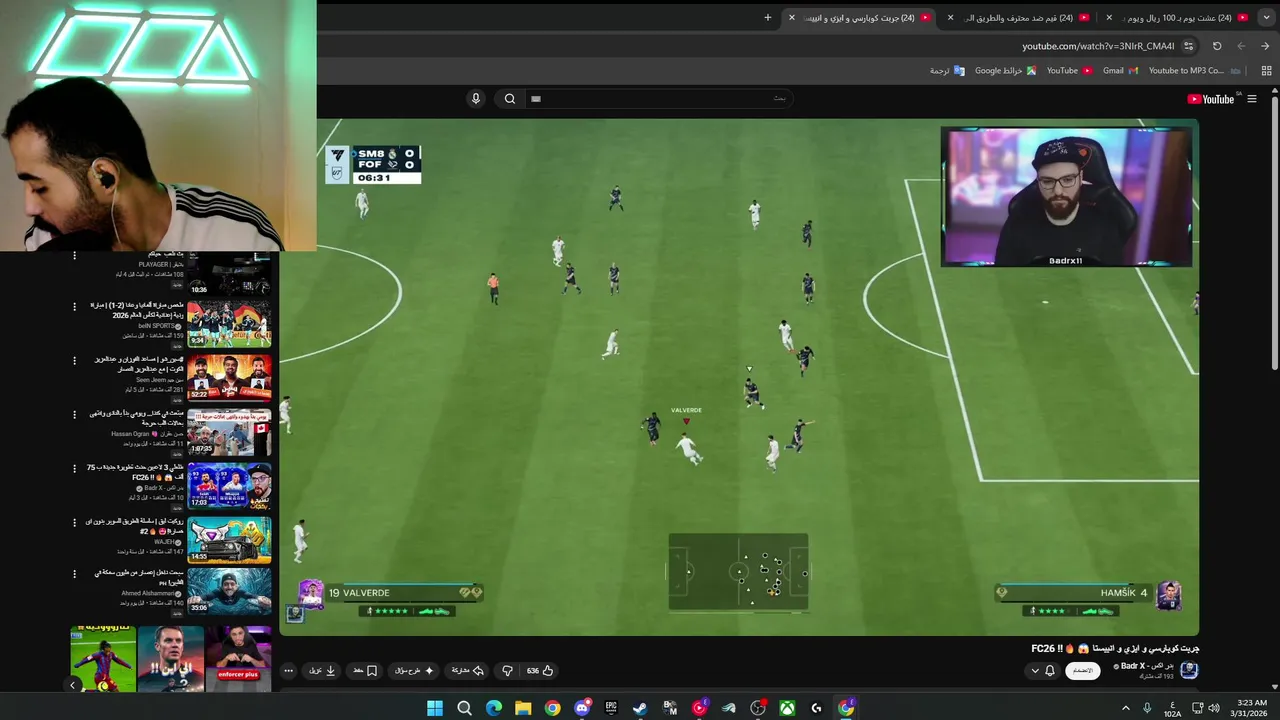
Task: Close the tab about 100 riyal day
Action: pos(1109,17)
